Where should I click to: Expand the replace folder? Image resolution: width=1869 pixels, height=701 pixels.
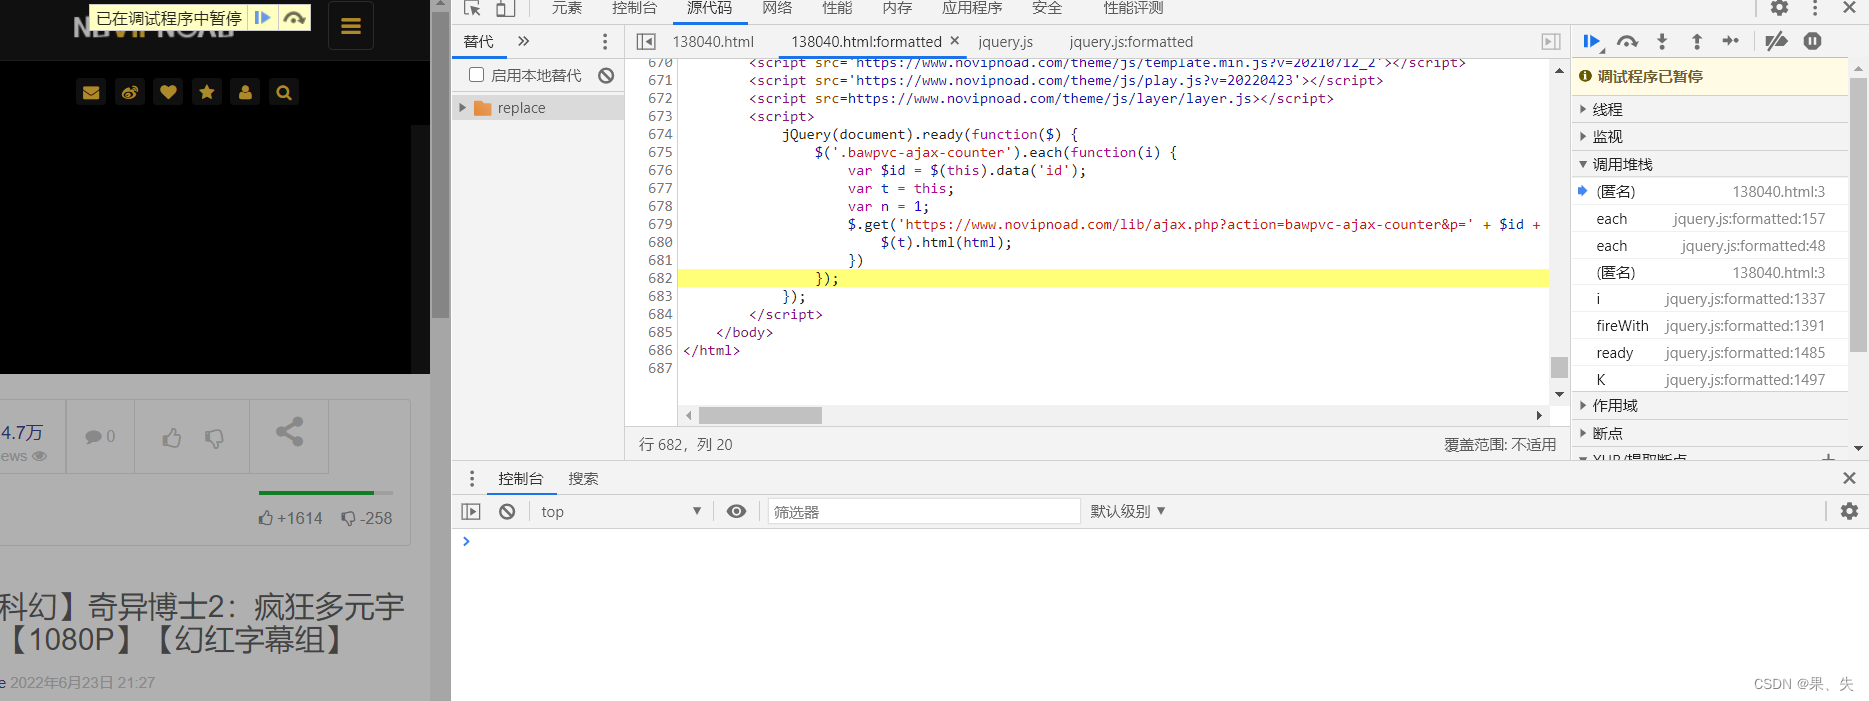point(463,107)
